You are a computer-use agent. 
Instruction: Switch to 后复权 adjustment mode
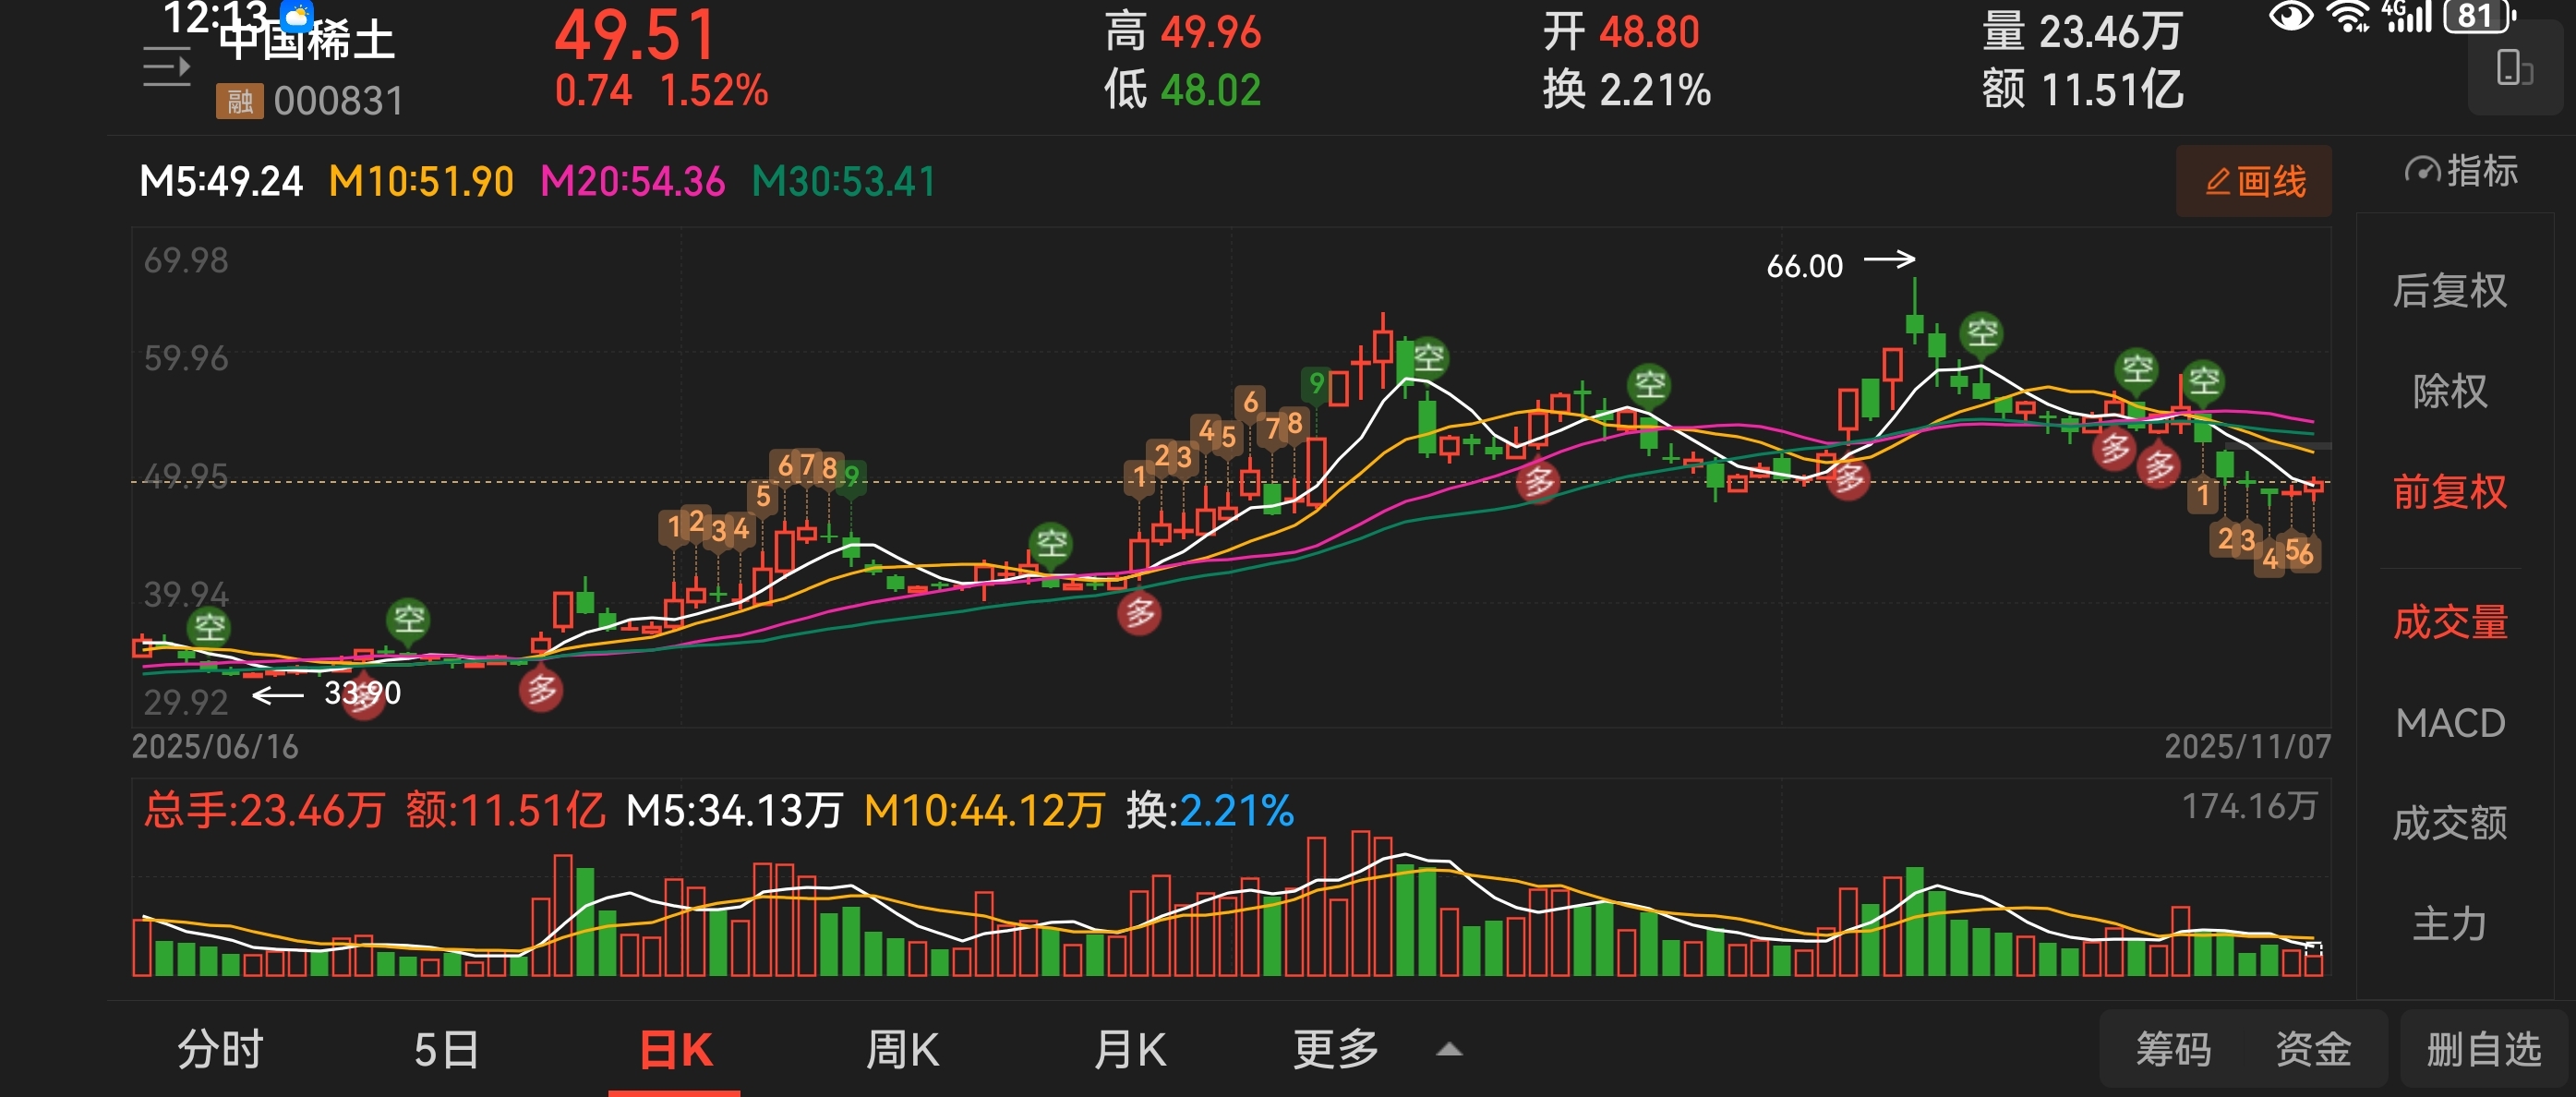2449,291
